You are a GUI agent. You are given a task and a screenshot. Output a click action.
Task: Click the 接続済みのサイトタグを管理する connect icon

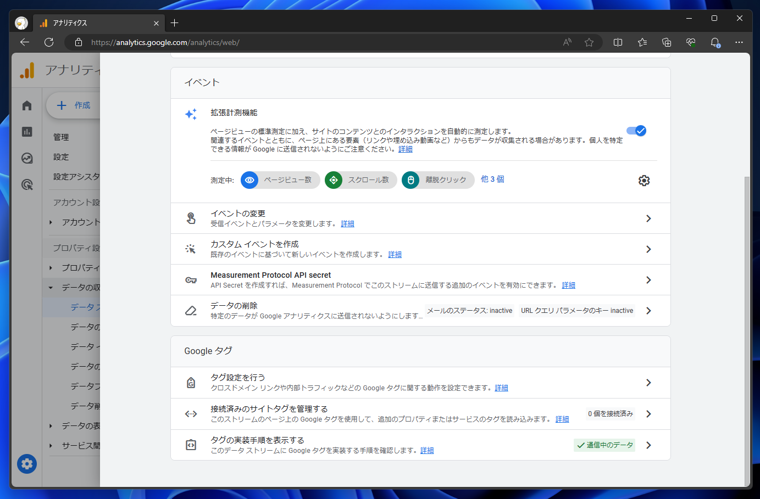(191, 414)
